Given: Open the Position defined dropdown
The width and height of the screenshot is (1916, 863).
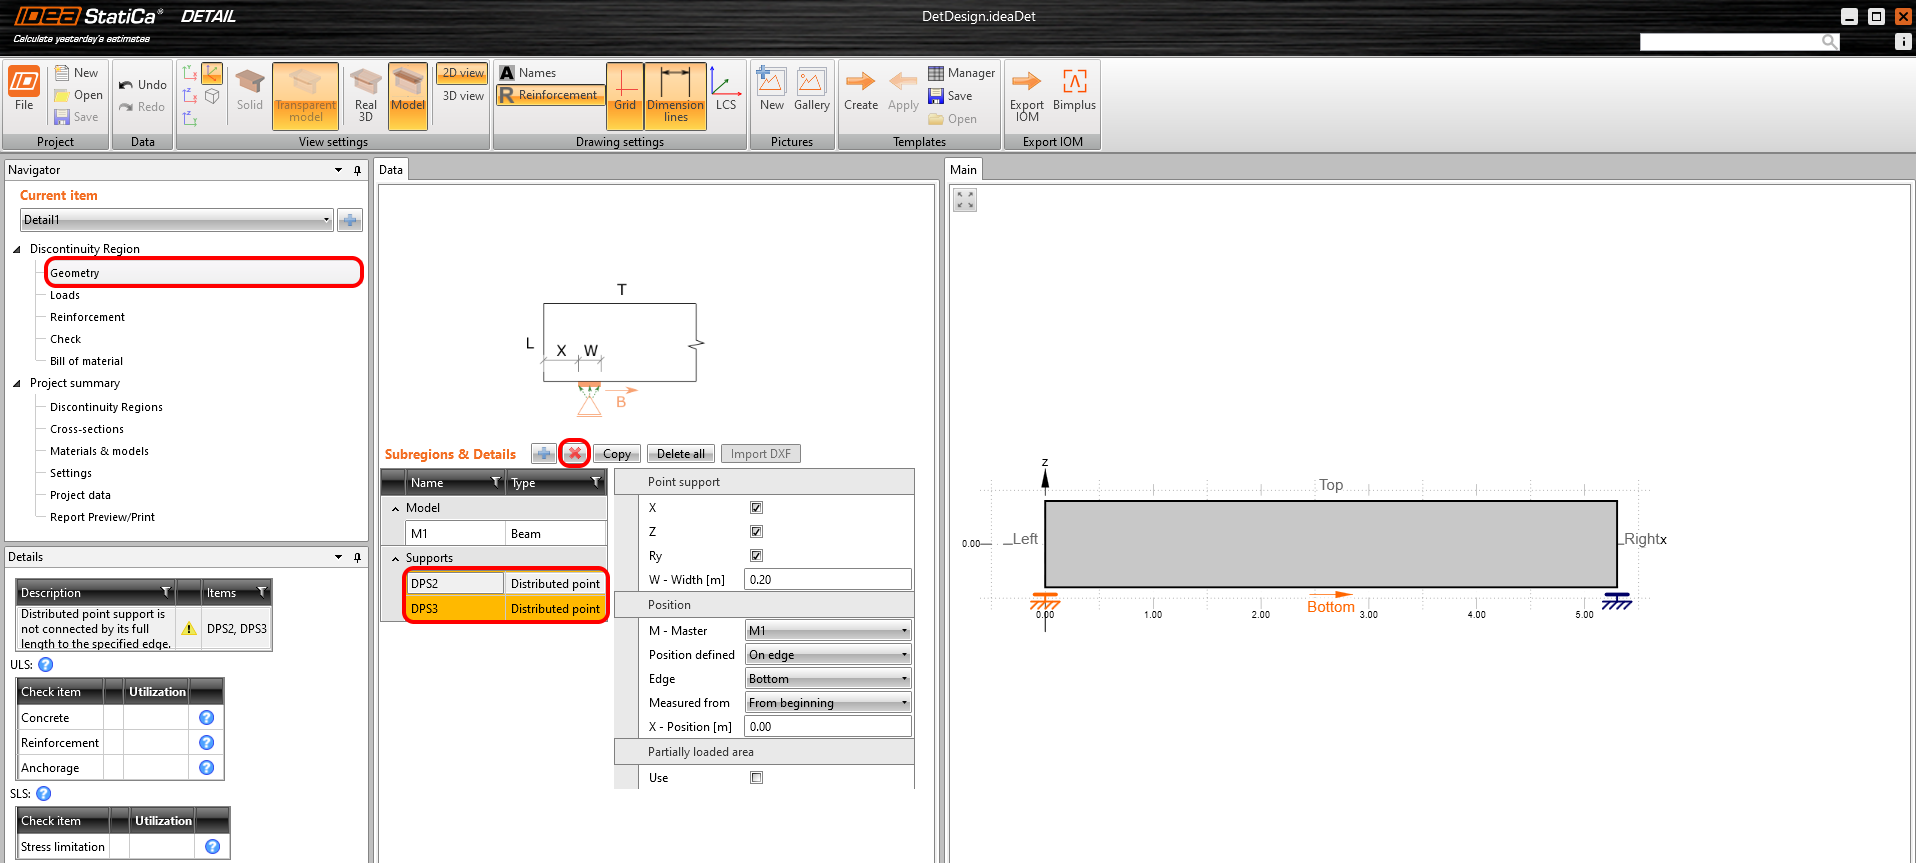Looking at the screenshot, I should click(x=828, y=655).
